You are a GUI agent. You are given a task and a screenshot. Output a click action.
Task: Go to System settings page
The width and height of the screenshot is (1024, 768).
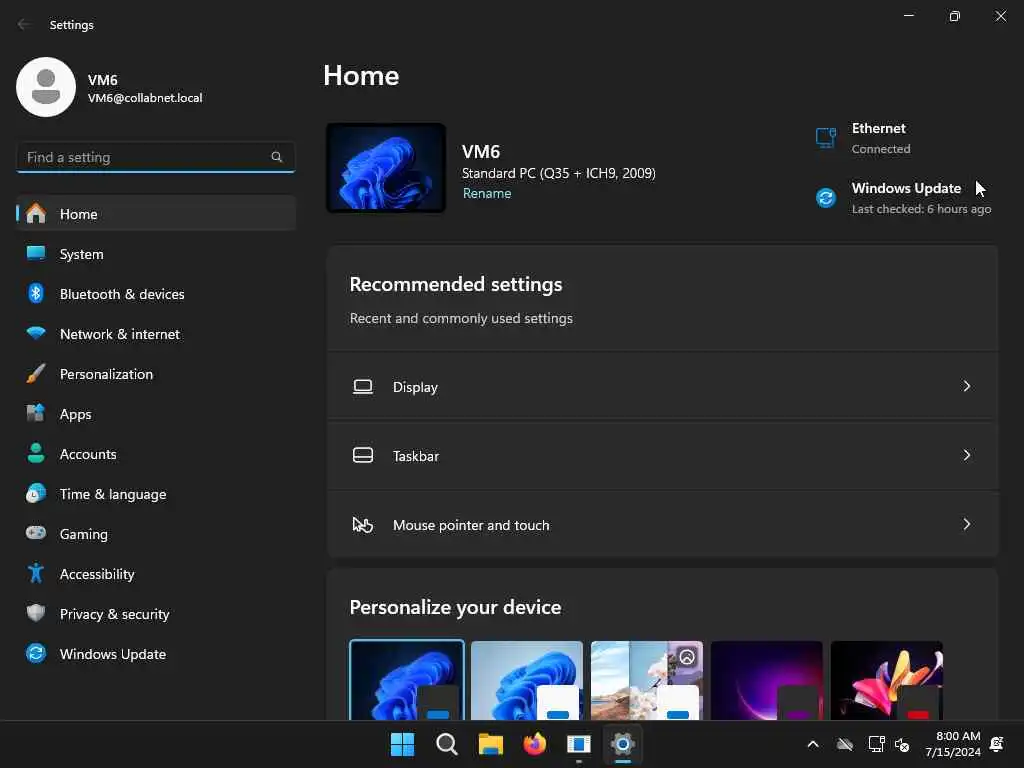[x=156, y=253]
